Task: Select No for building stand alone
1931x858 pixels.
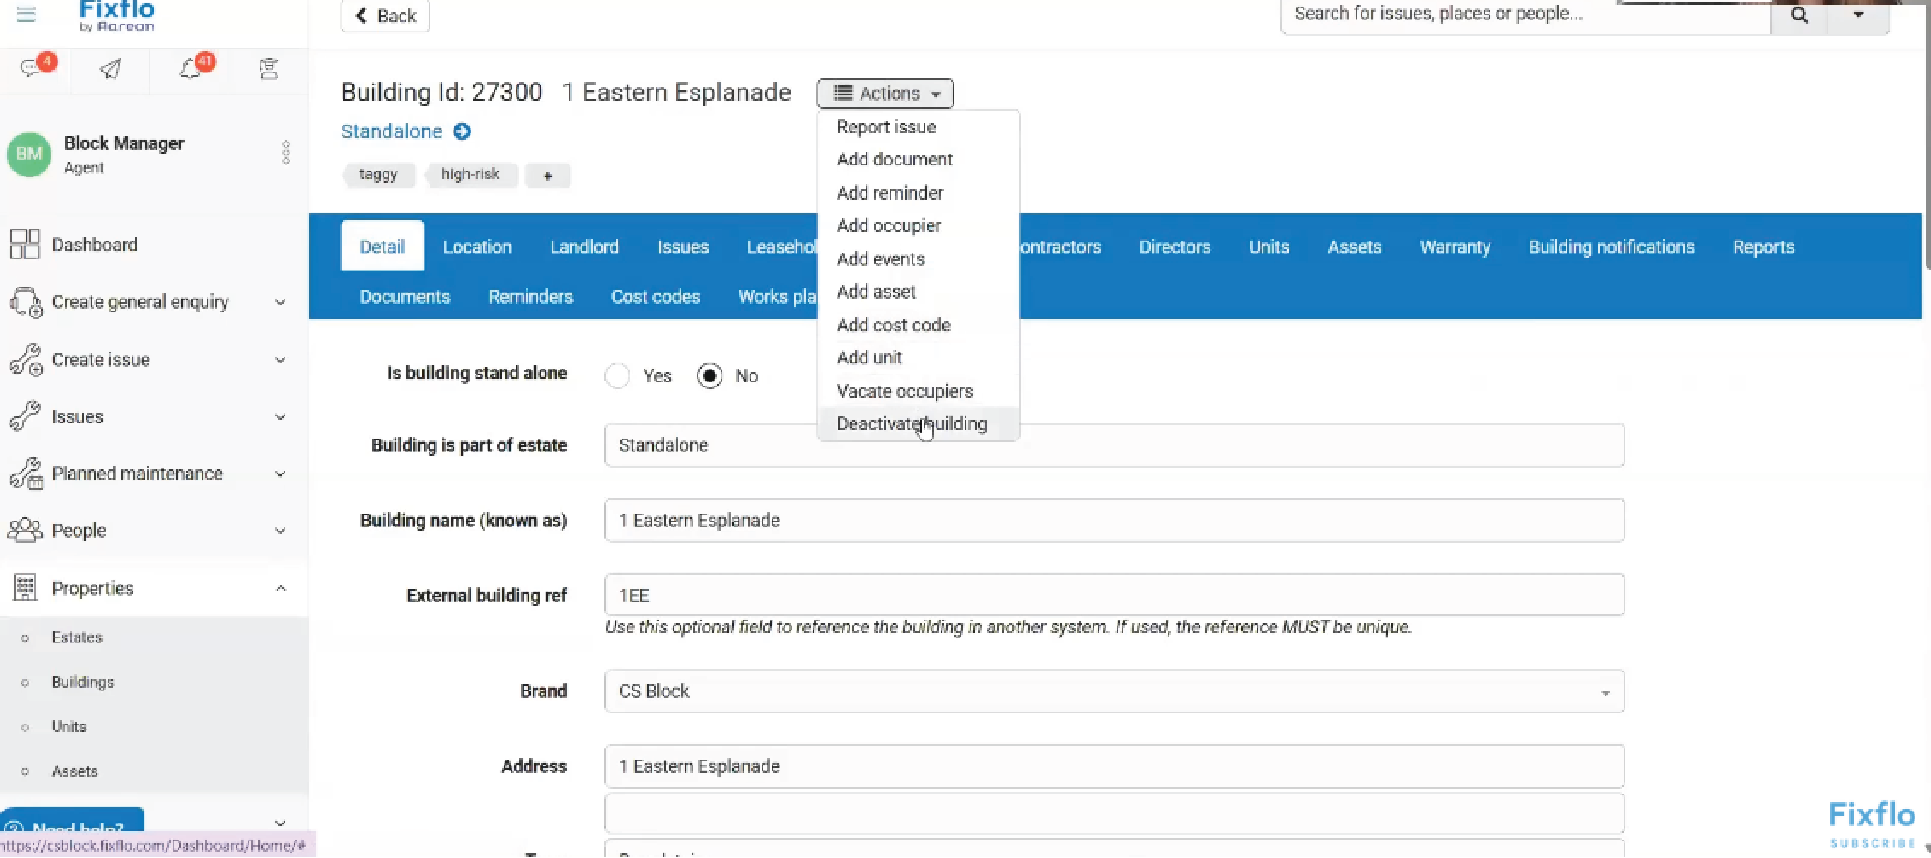Action: click(x=710, y=376)
